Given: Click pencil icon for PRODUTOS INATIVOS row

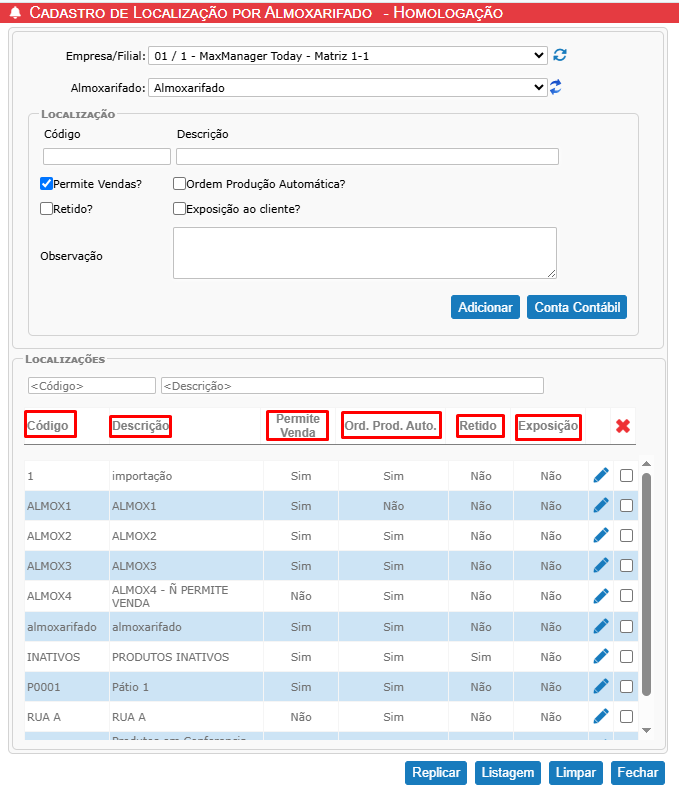Looking at the screenshot, I should point(601,656).
